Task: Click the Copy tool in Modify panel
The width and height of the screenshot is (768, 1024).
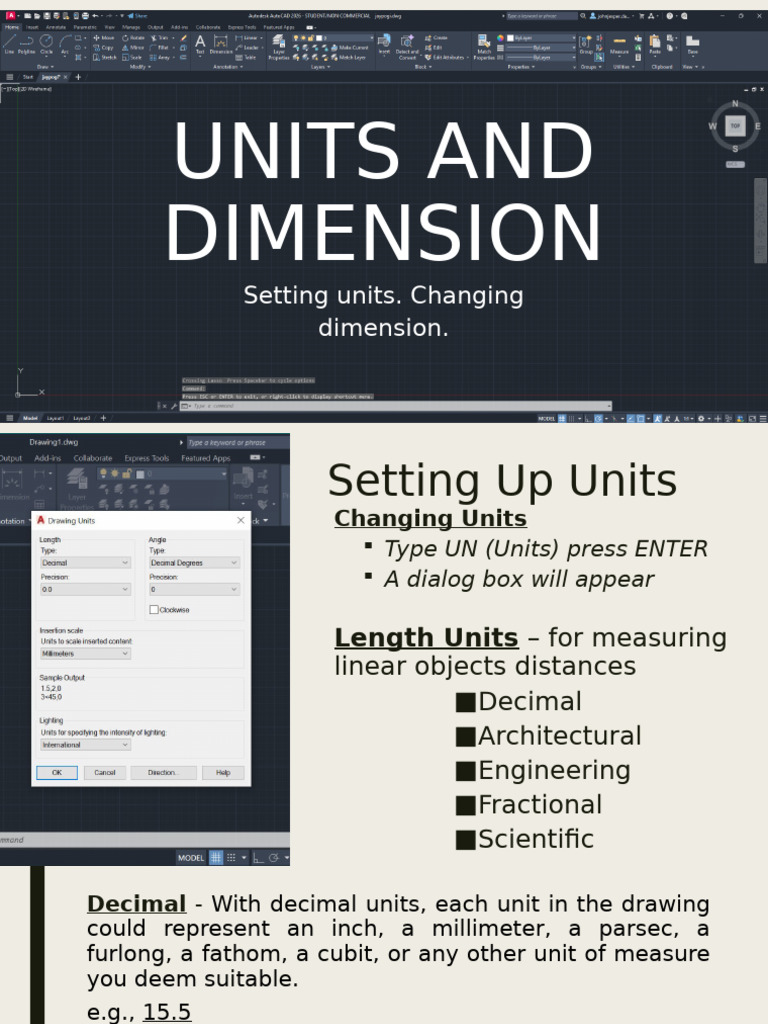Action: click(x=104, y=48)
